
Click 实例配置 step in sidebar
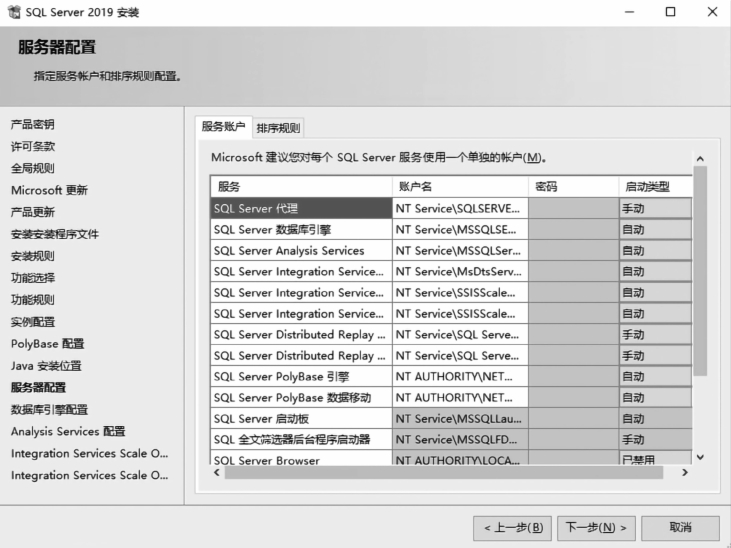[33, 322]
